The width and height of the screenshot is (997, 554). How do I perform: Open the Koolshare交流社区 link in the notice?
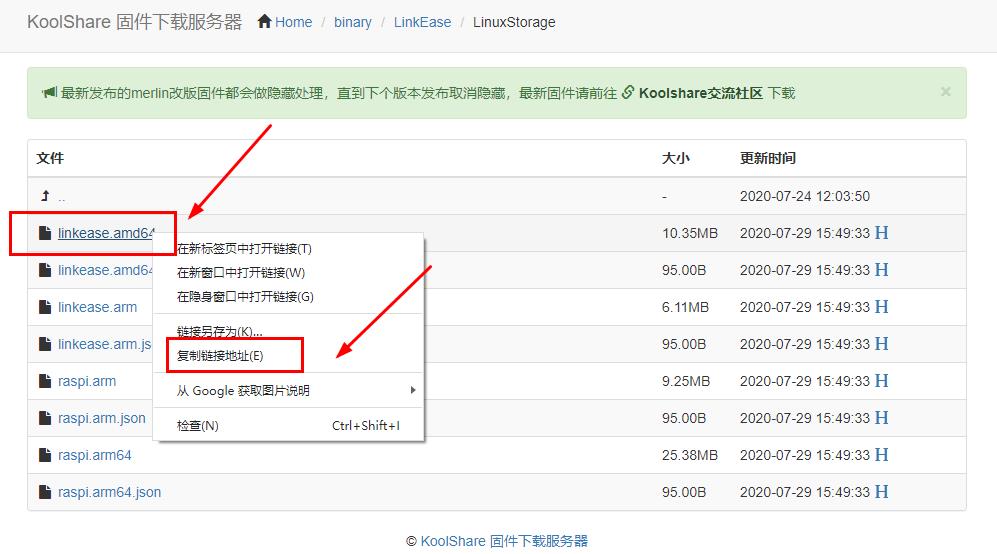tap(701, 93)
